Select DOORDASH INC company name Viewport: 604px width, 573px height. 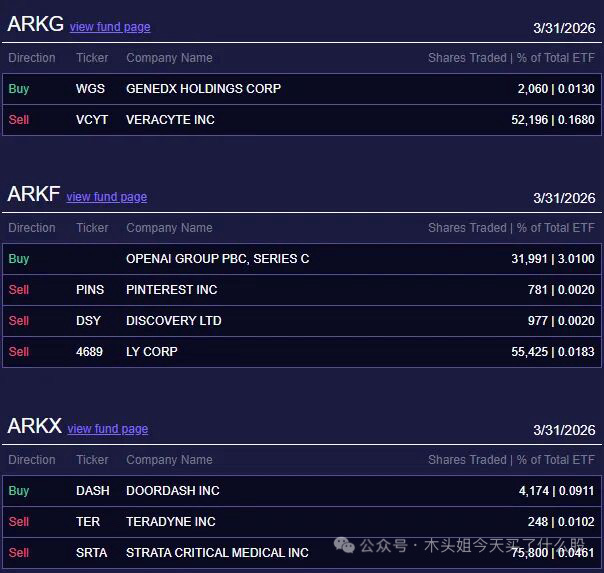point(173,491)
